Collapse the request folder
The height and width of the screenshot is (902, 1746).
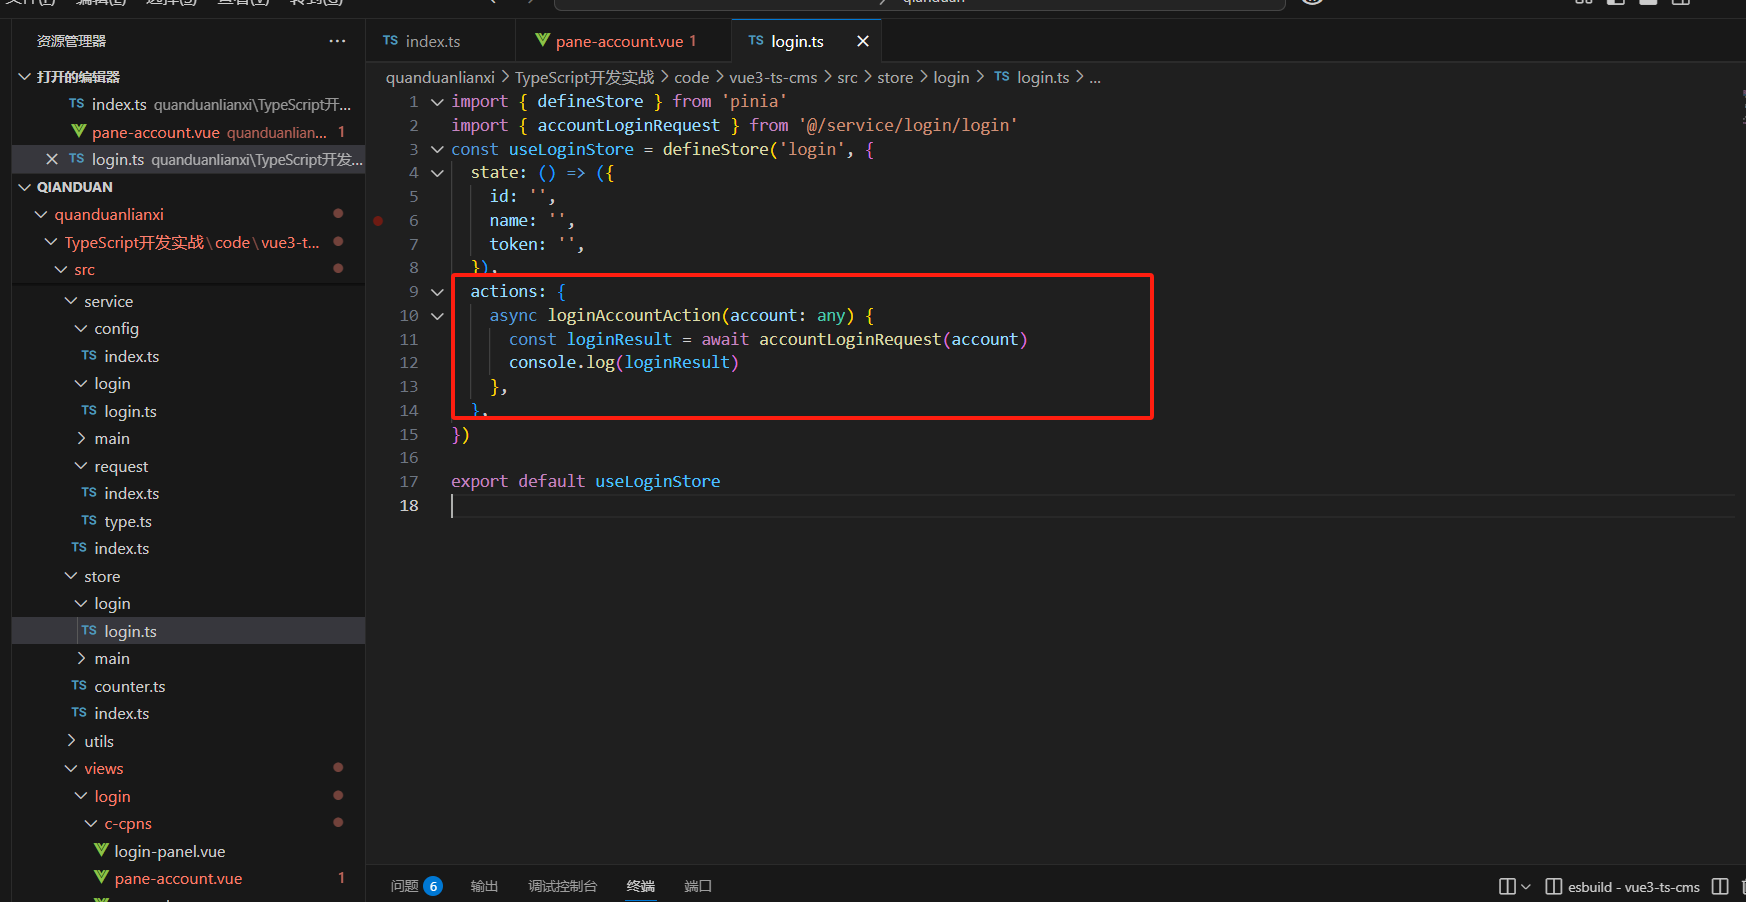pos(81,467)
